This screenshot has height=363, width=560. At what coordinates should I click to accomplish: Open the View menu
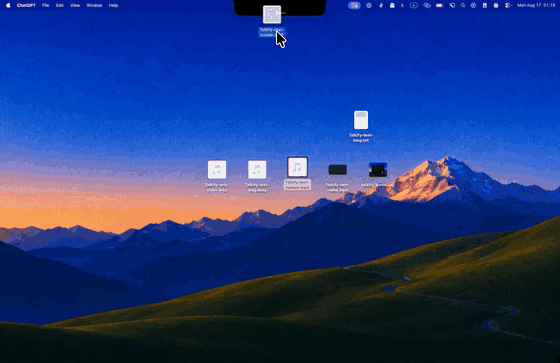[75, 5]
